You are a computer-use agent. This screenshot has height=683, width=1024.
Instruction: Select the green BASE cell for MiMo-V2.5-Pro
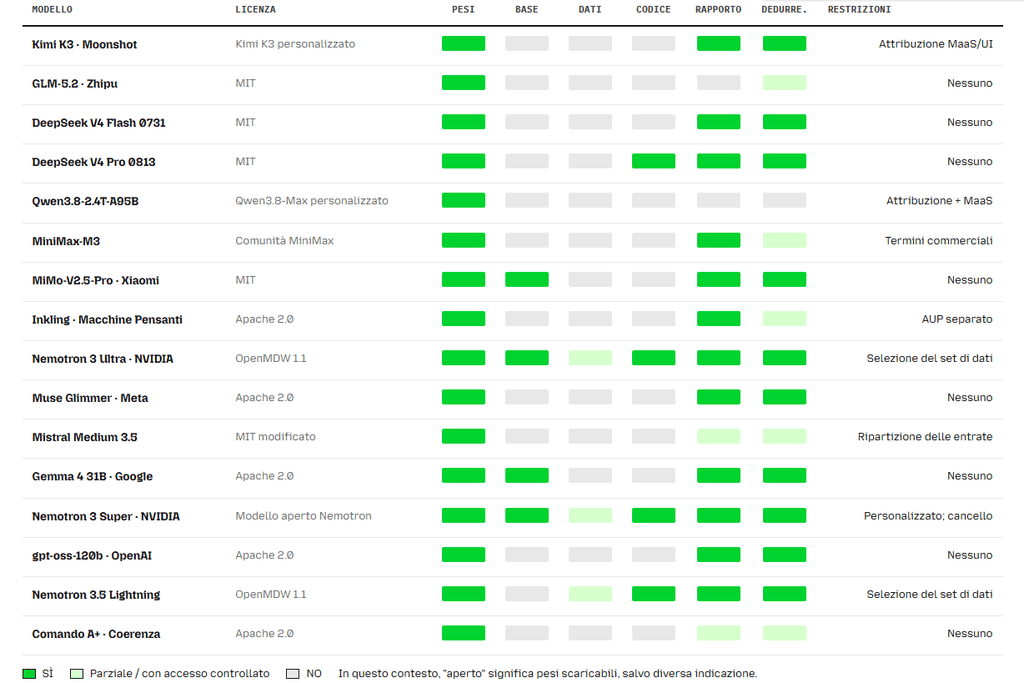coord(526,279)
